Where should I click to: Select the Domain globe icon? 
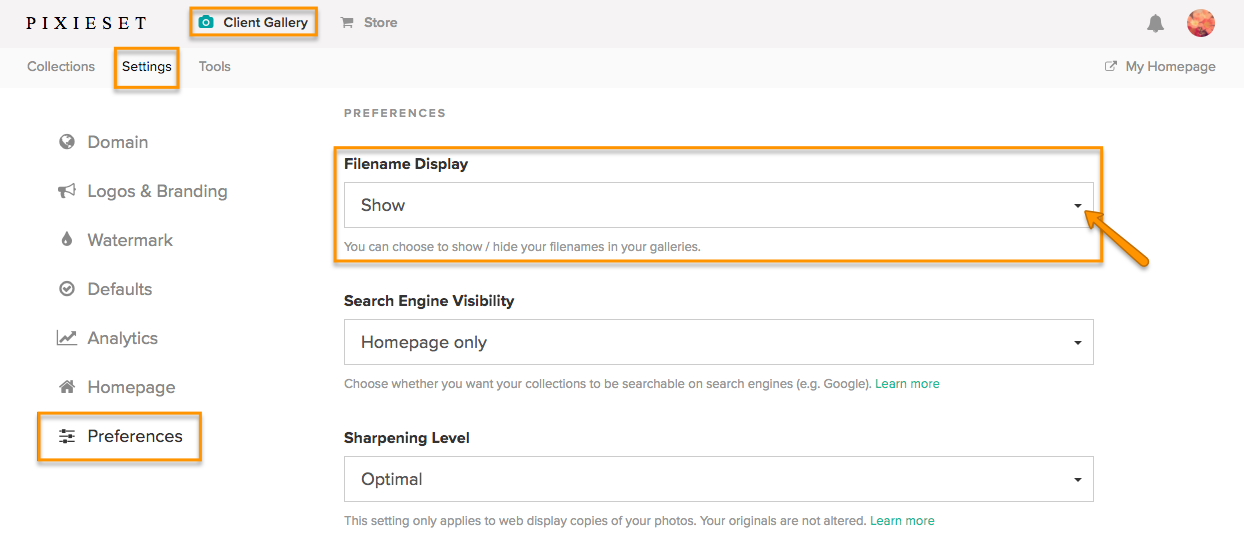coord(67,142)
